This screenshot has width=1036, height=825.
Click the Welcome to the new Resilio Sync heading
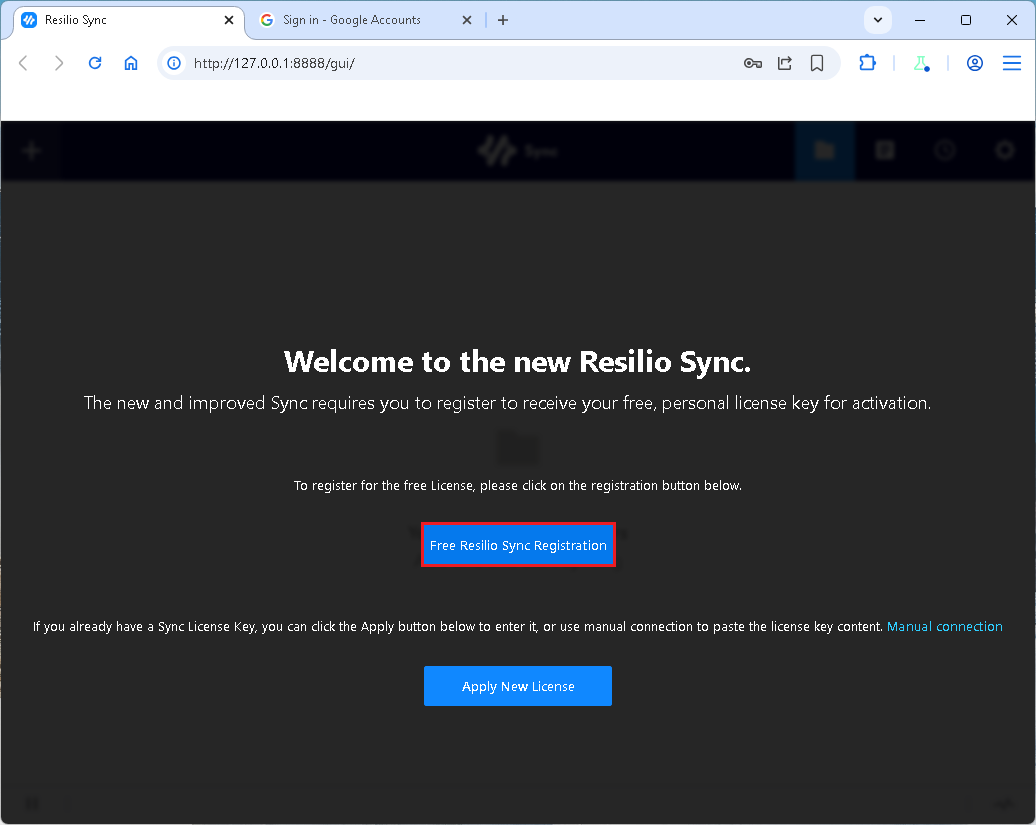pyautogui.click(x=517, y=361)
